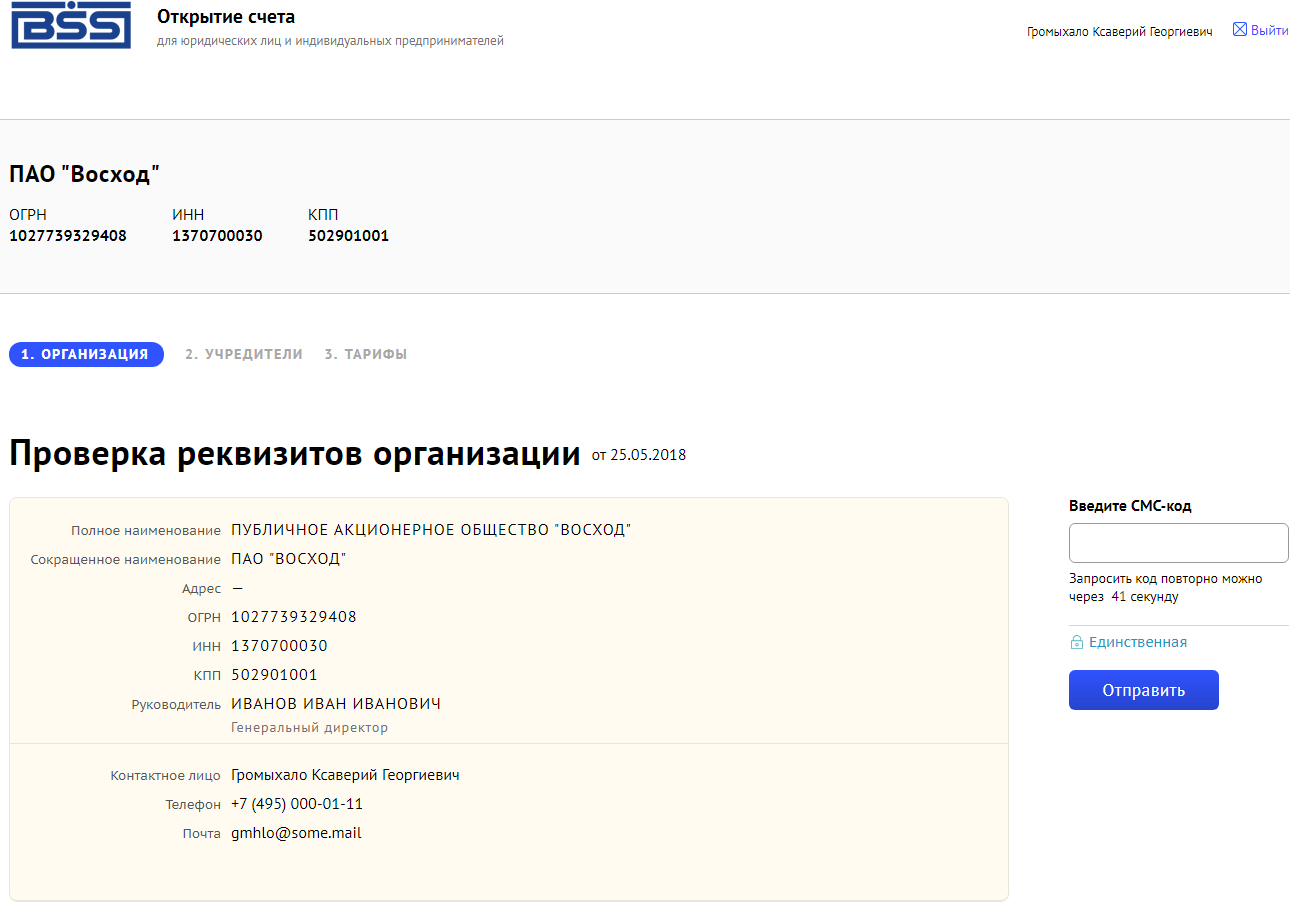Click the Полное наименование label
The width and height of the screenshot is (1290, 902).
[x=146, y=531]
